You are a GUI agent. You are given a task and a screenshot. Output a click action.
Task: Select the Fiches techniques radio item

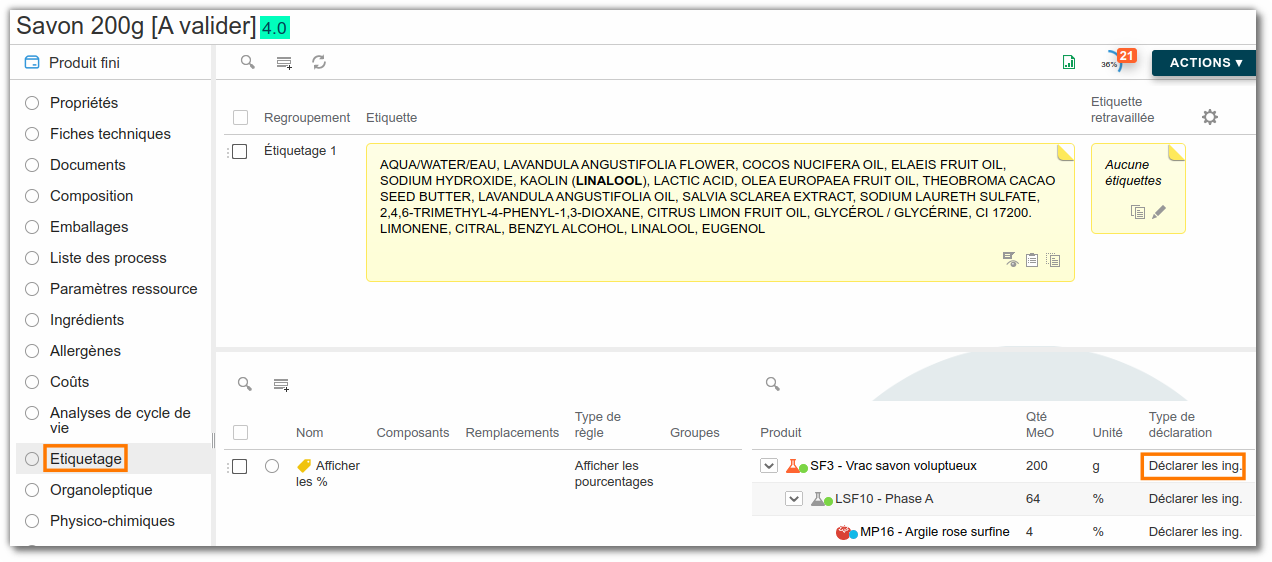click(x=32, y=134)
